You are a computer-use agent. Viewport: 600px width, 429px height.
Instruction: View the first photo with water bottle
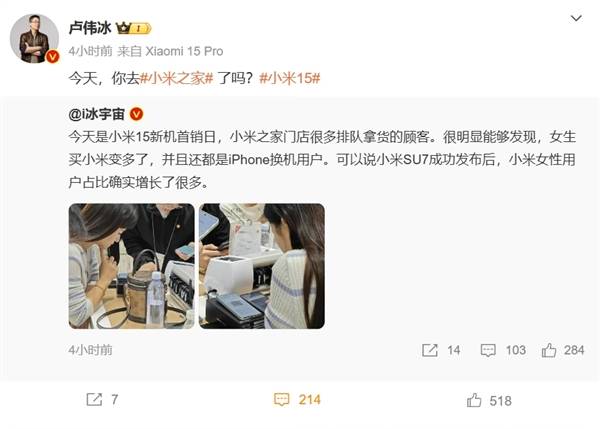pos(132,266)
